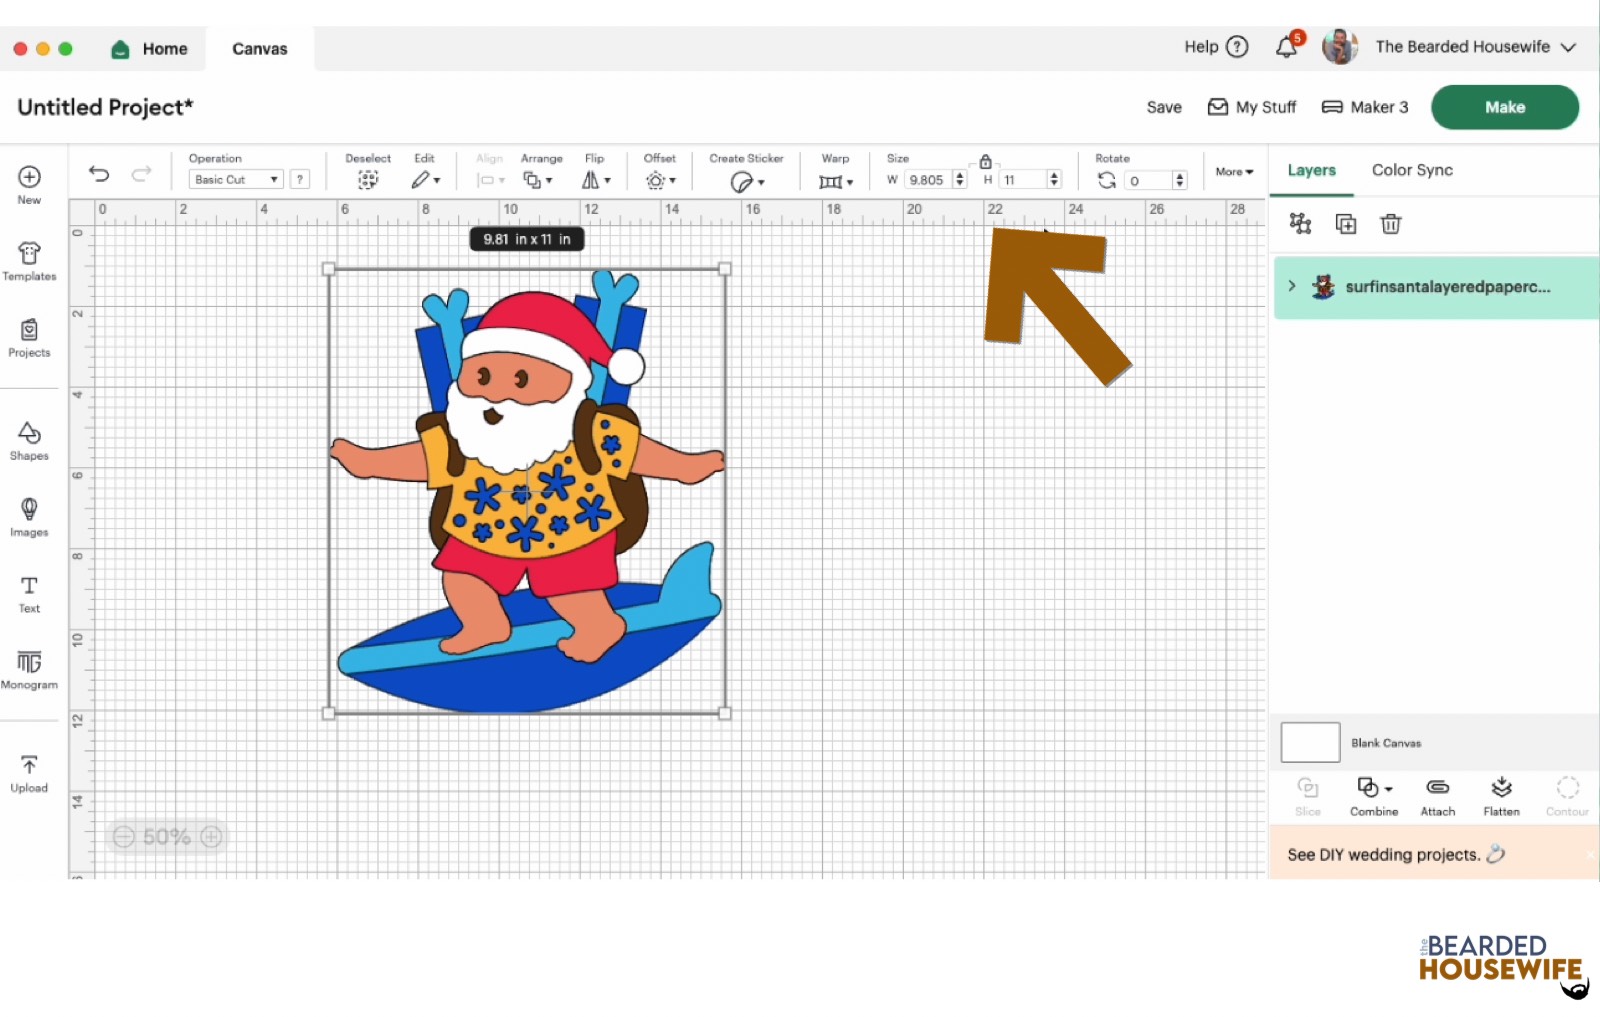Select the Text tool
The width and height of the screenshot is (1600, 1017).
point(29,593)
